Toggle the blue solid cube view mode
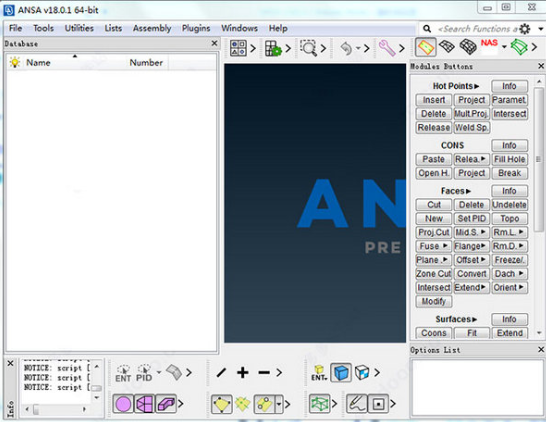Screen dimensions: 546x422 (341, 373)
